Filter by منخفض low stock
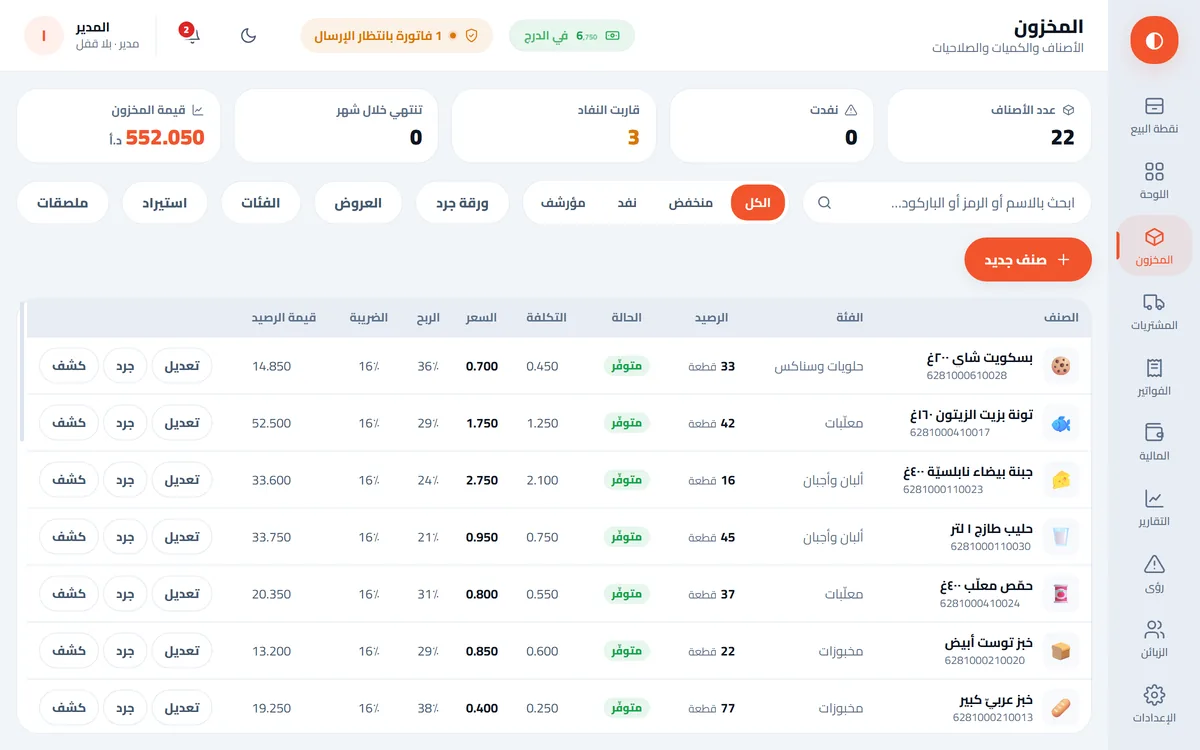The height and width of the screenshot is (750, 1200). [691, 203]
